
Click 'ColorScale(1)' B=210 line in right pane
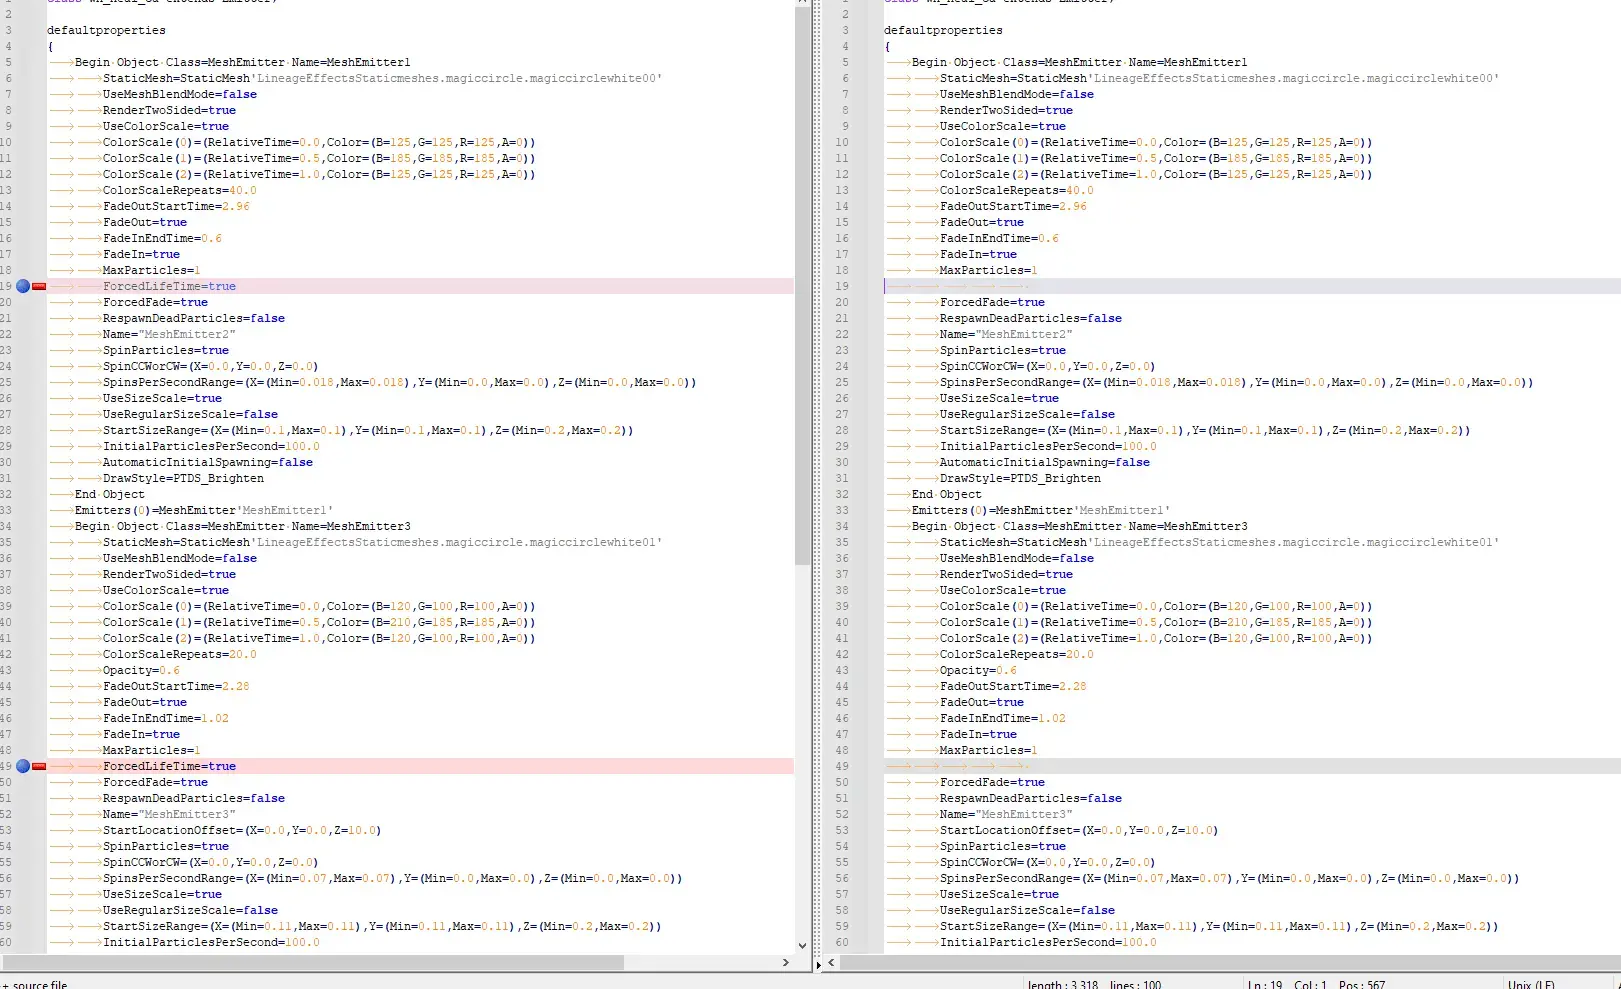tap(1156, 622)
